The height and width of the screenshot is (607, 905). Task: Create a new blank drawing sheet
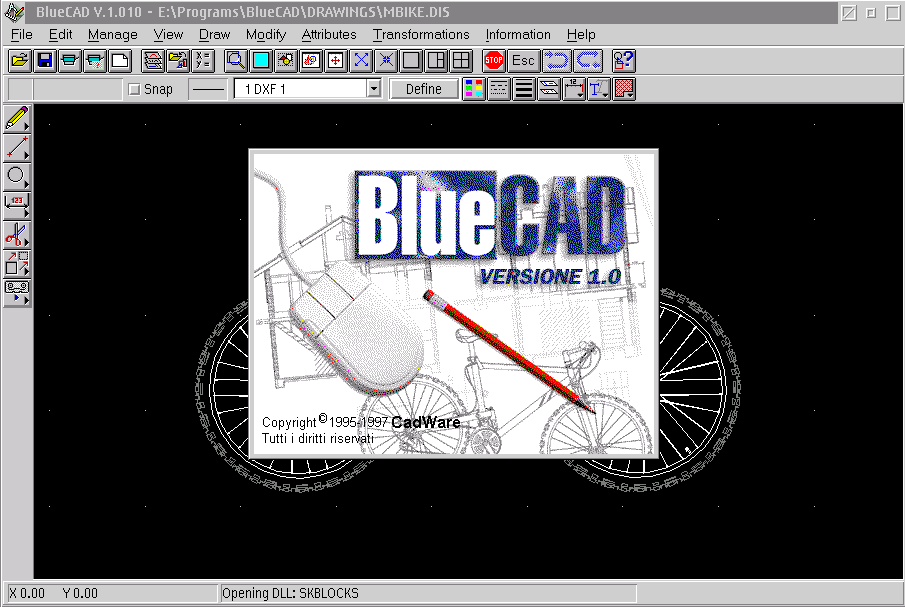point(120,61)
